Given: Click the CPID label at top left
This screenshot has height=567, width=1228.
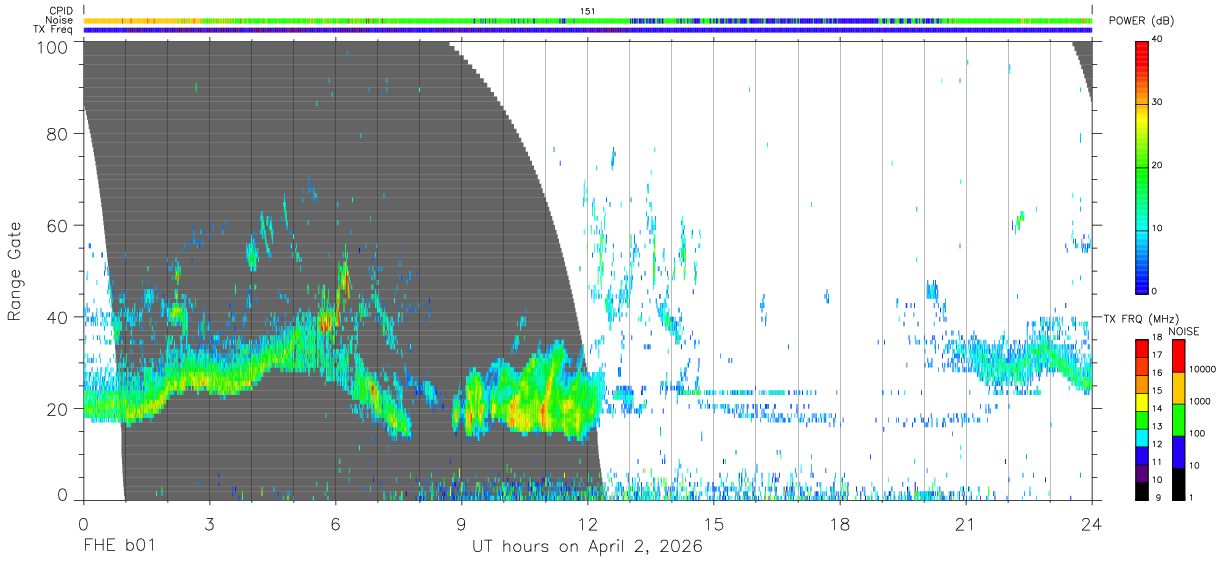Looking at the screenshot, I should point(60,11).
